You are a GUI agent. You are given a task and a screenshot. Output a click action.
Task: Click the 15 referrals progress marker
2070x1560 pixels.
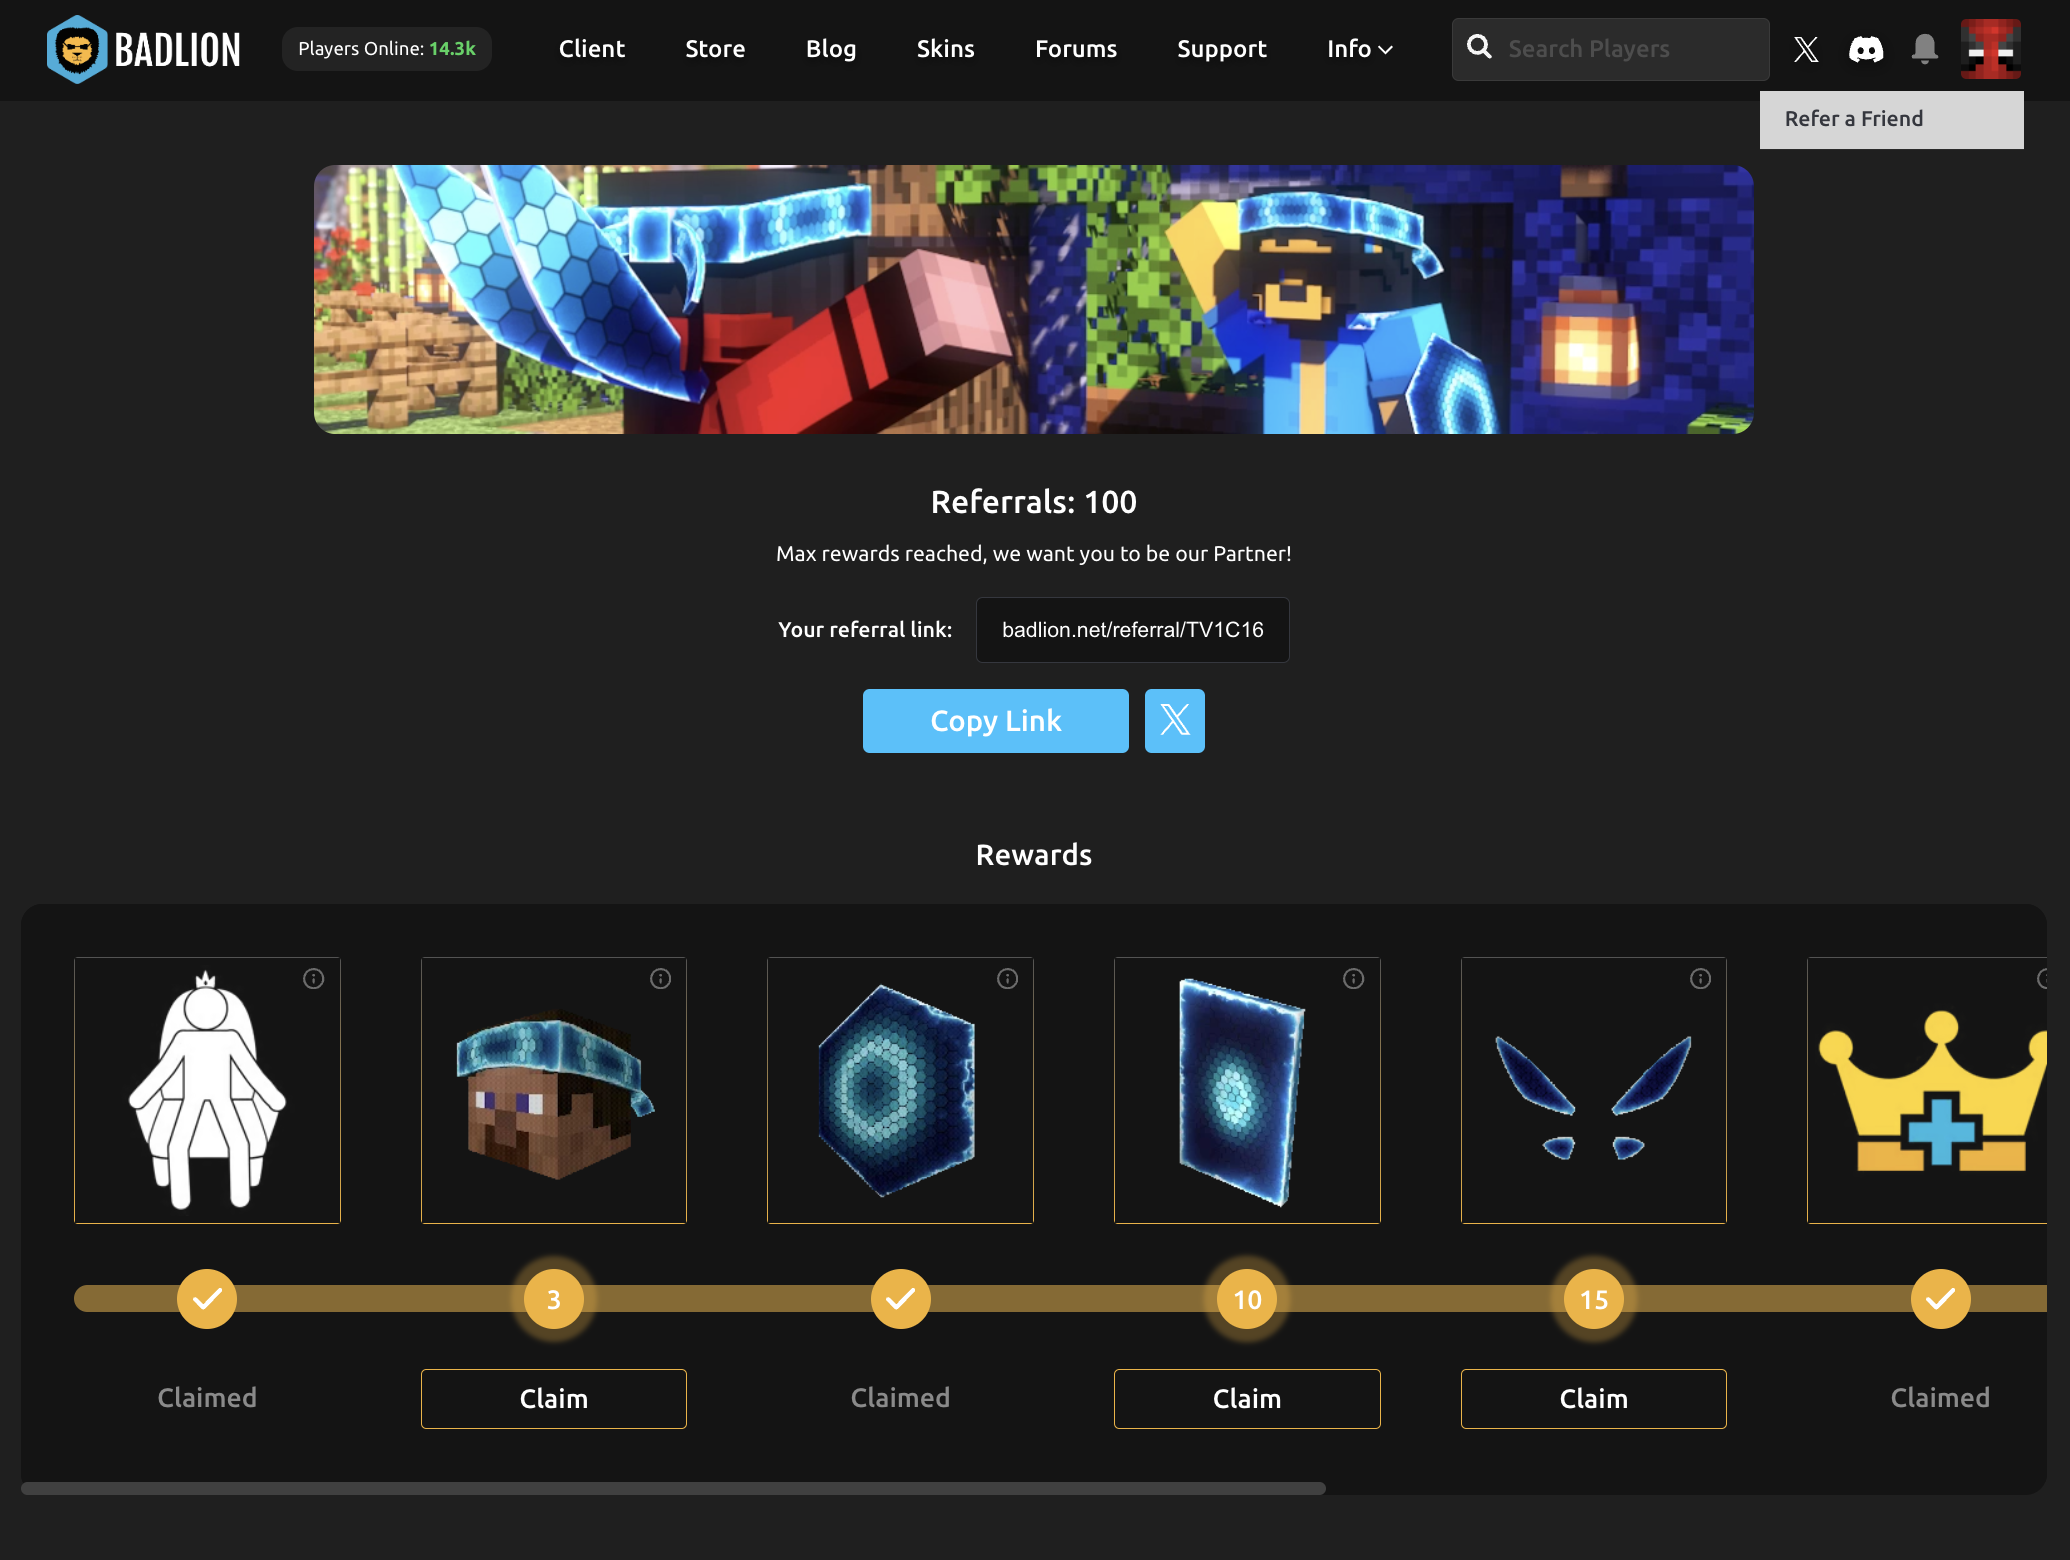[x=1593, y=1299]
